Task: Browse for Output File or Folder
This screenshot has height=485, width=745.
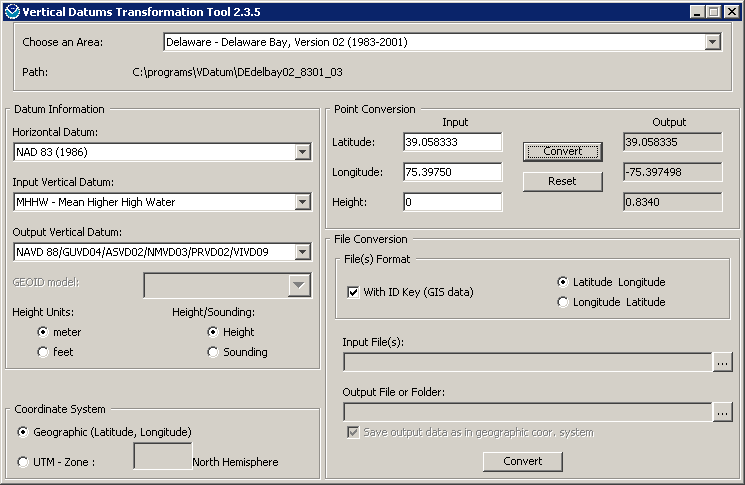Action: tap(722, 411)
